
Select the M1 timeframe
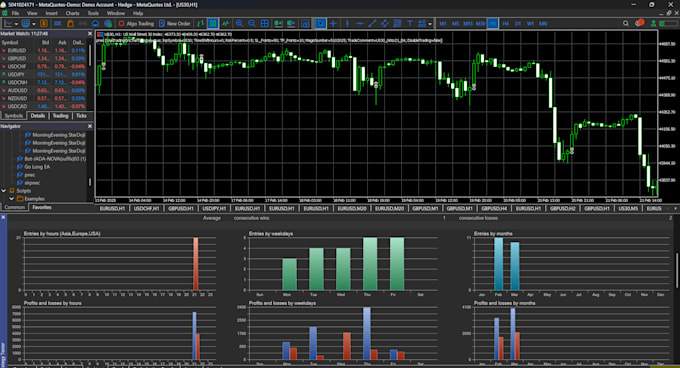pos(443,23)
